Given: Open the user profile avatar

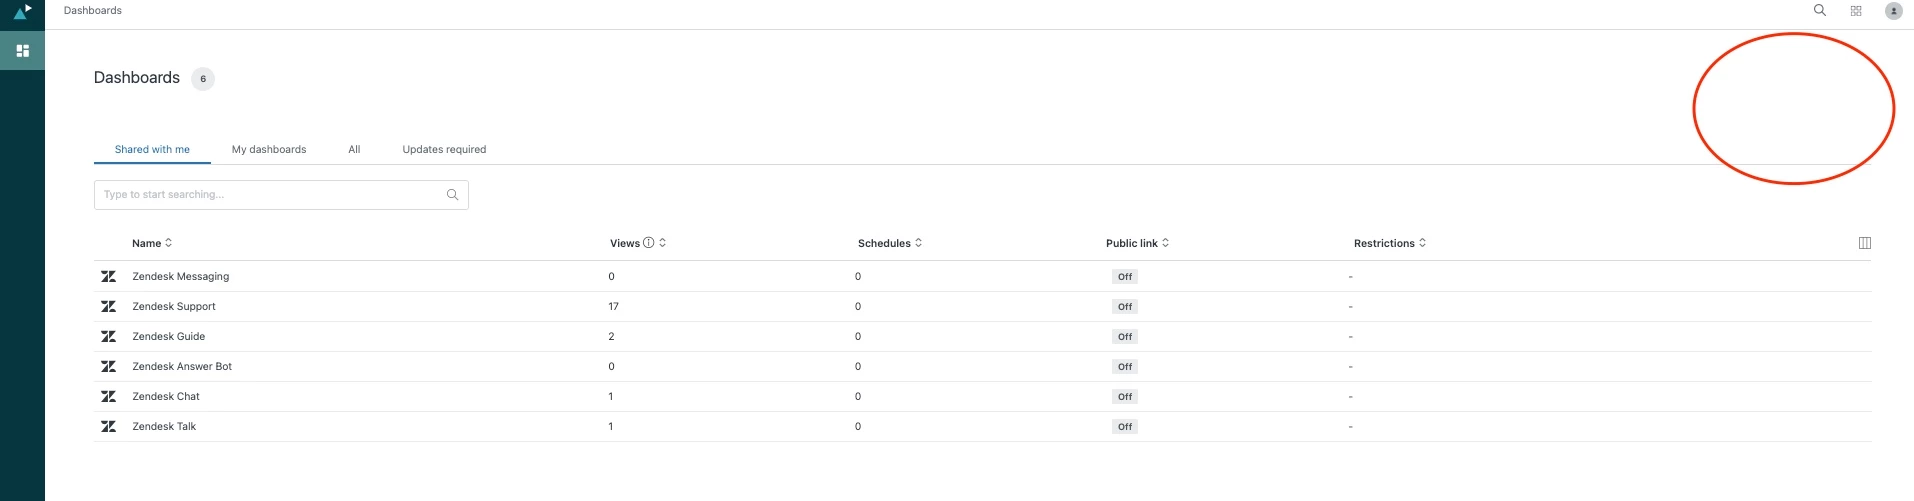Looking at the screenshot, I should (x=1893, y=11).
